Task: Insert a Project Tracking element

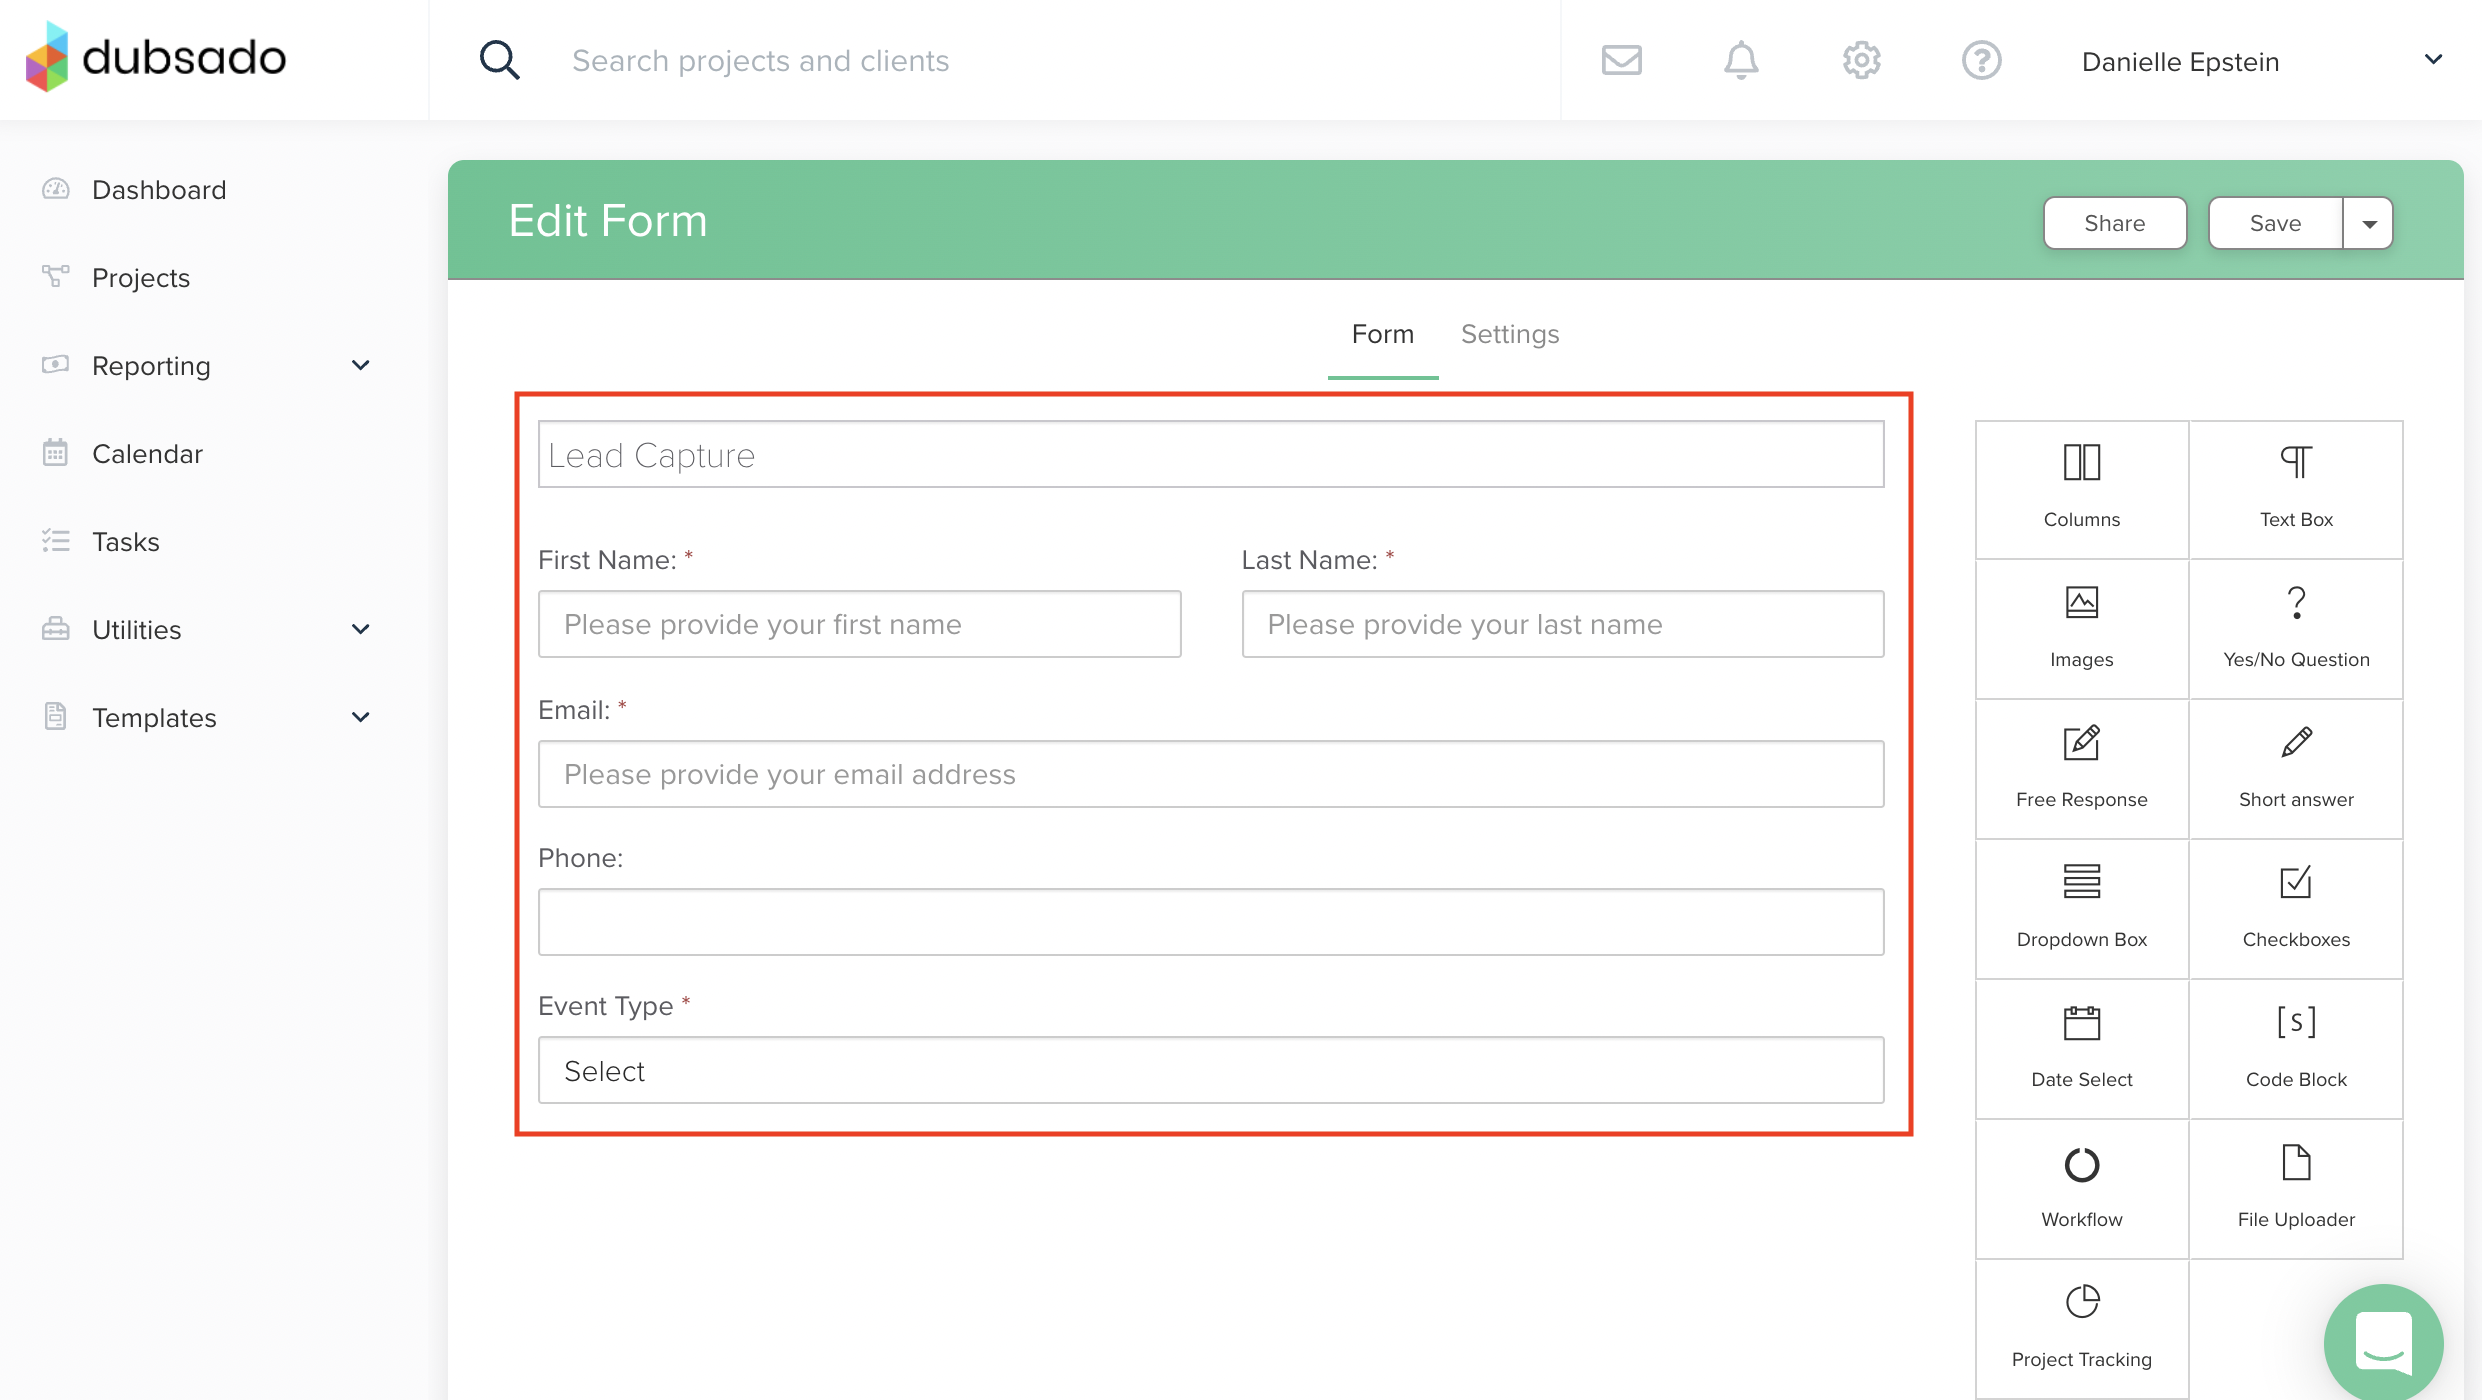Action: pos(2081,1328)
